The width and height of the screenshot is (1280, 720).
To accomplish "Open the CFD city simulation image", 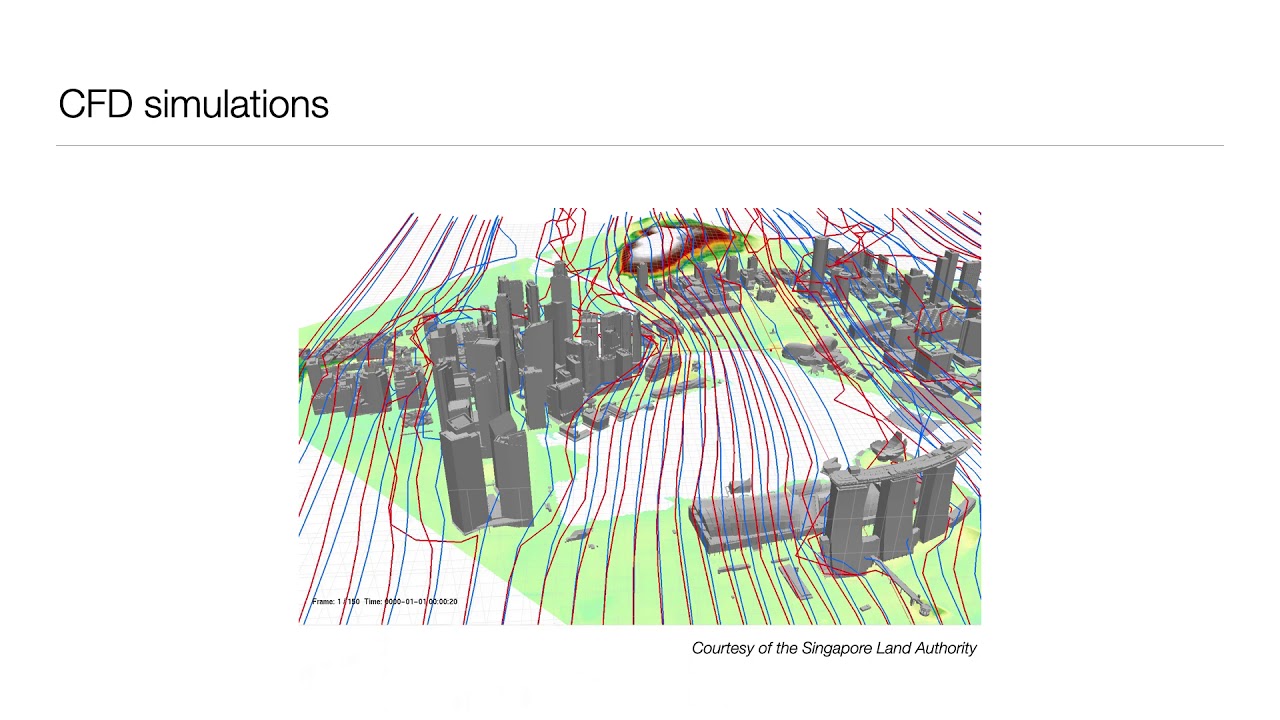I will click(x=640, y=417).
